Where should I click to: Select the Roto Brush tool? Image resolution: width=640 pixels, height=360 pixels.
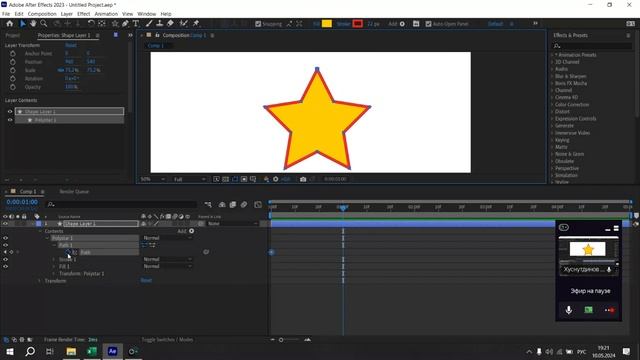(x=184, y=24)
